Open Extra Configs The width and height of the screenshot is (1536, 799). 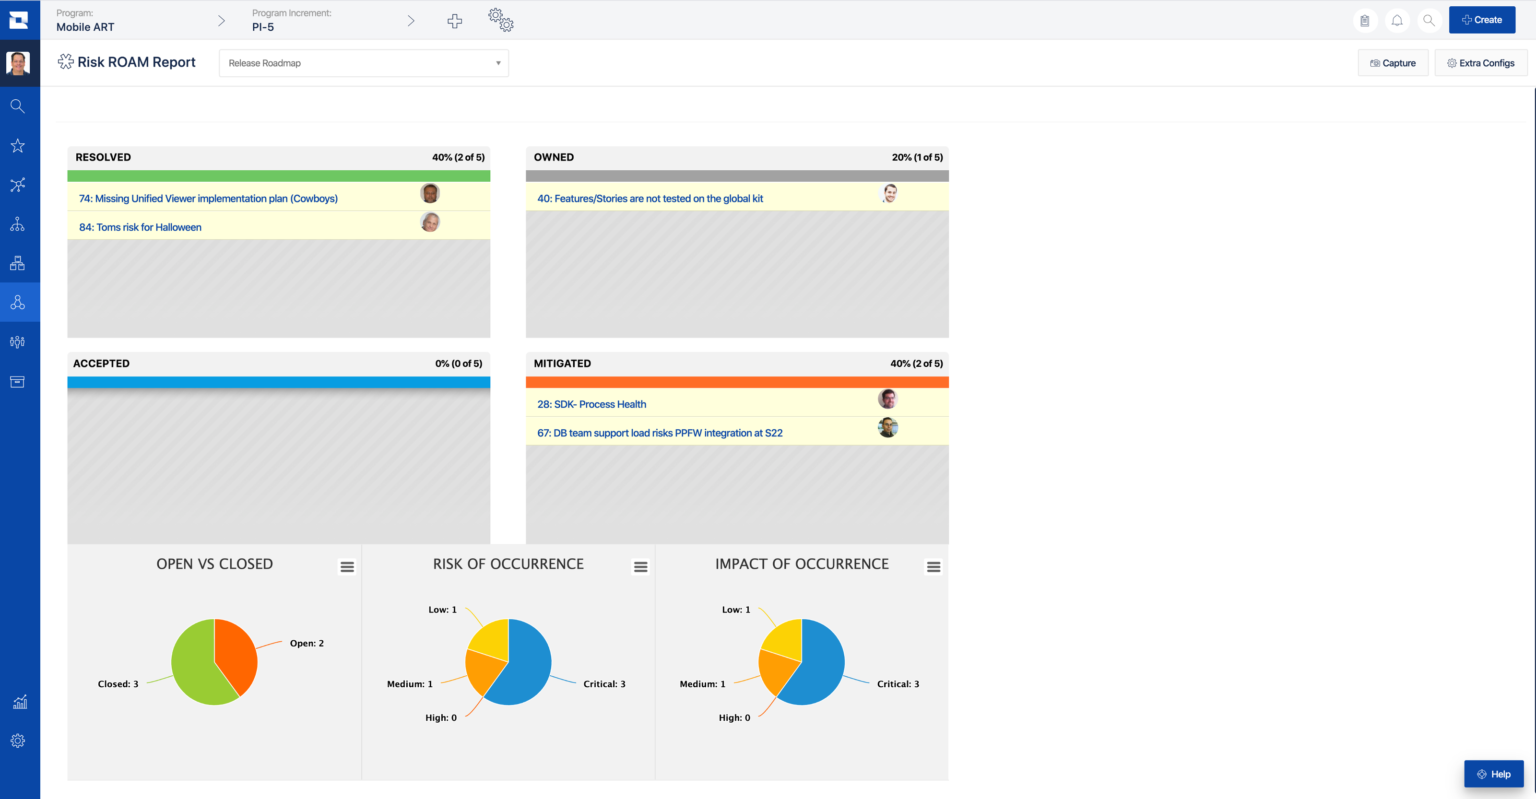point(1480,62)
